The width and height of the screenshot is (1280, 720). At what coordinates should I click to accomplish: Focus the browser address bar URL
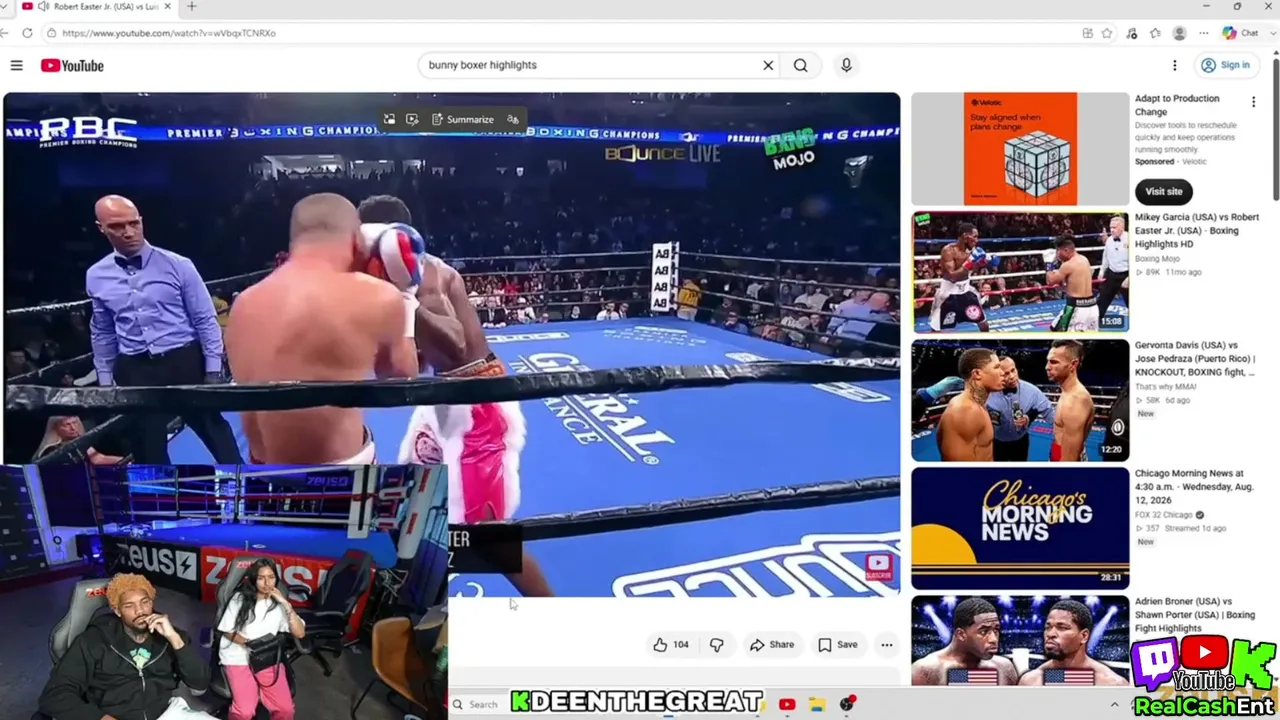coord(168,33)
